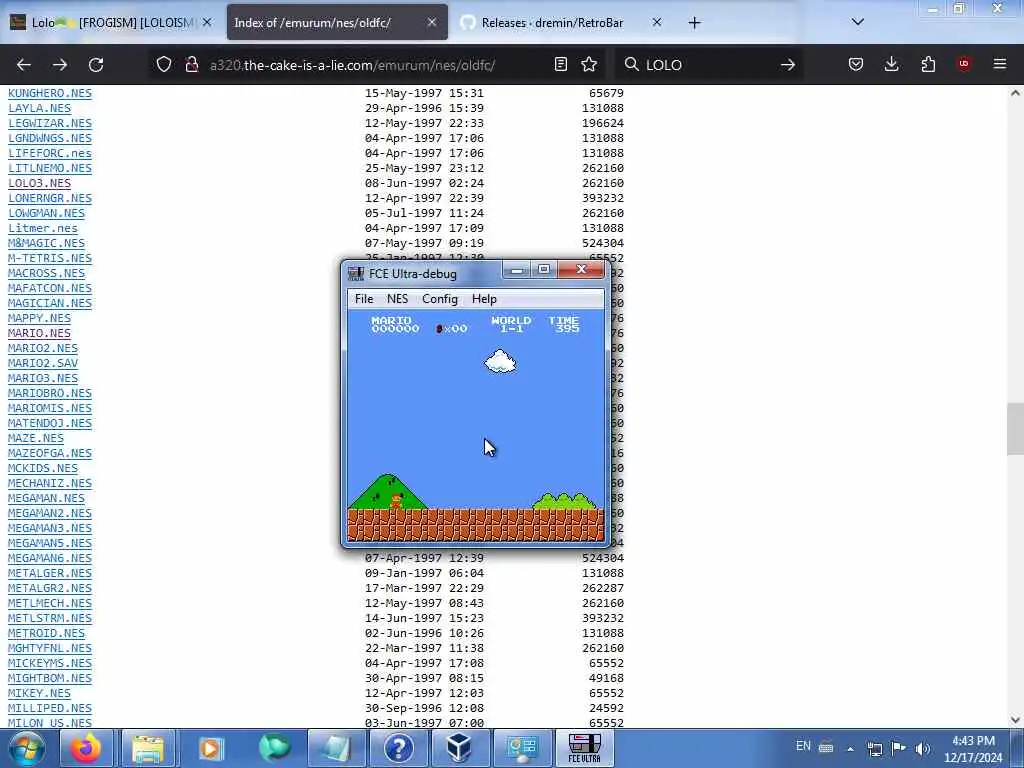The image size is (1024, 768).
Task: Open File Explorer folder on taskbar
Action: pyautogui.click(x=148, y=748)
